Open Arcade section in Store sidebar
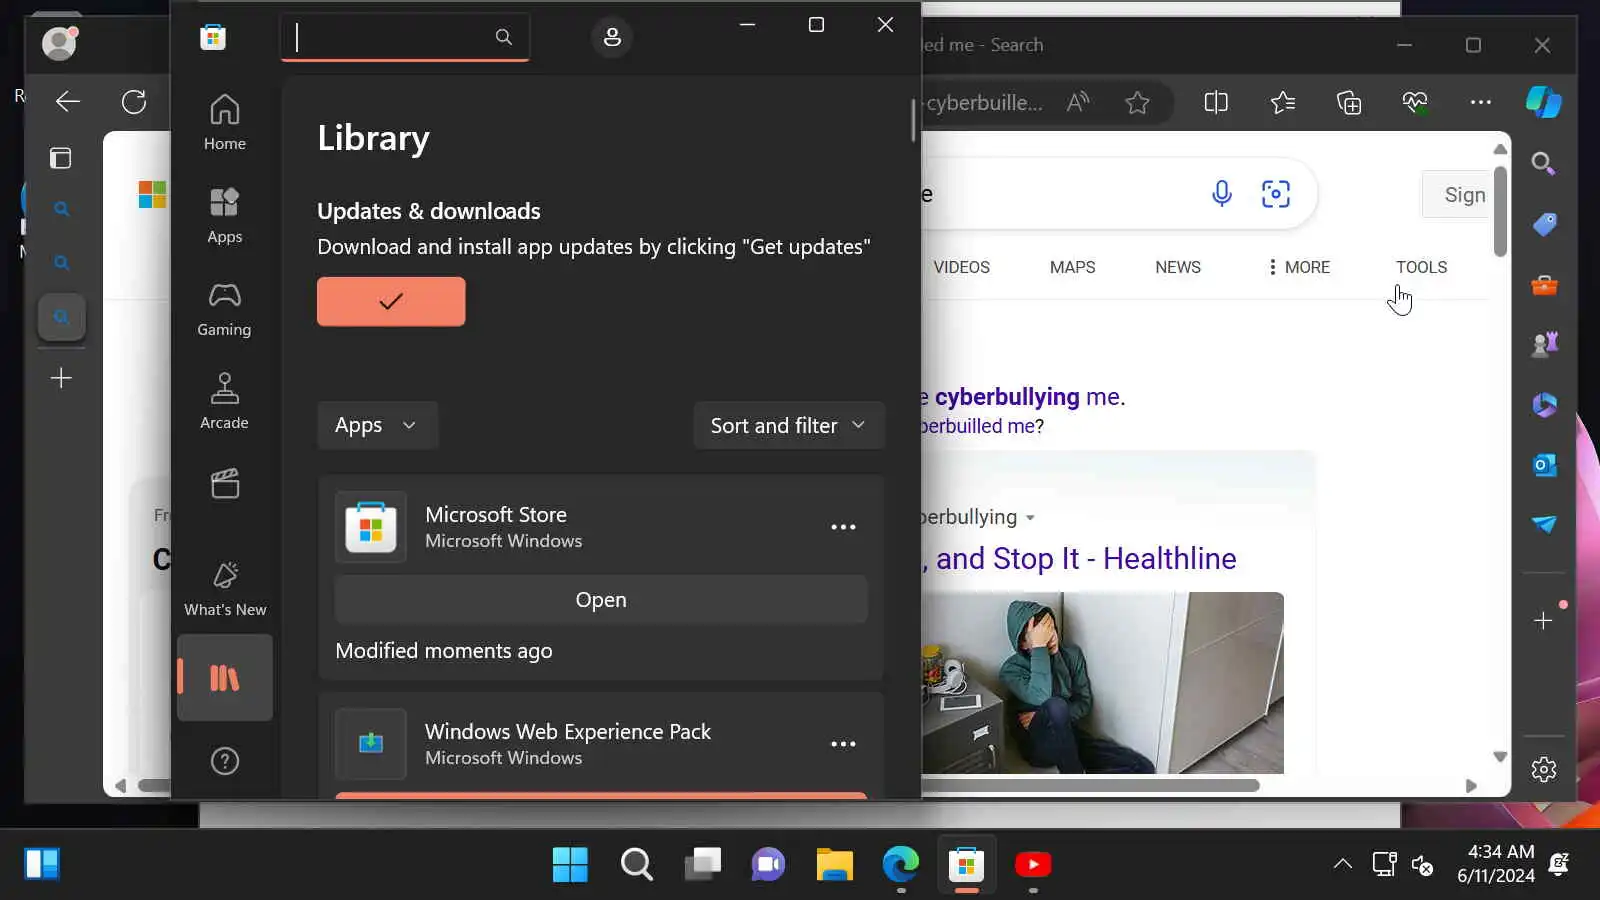Image resolution: width=1600 pixels, height=900 pixels. coord(225,402)
